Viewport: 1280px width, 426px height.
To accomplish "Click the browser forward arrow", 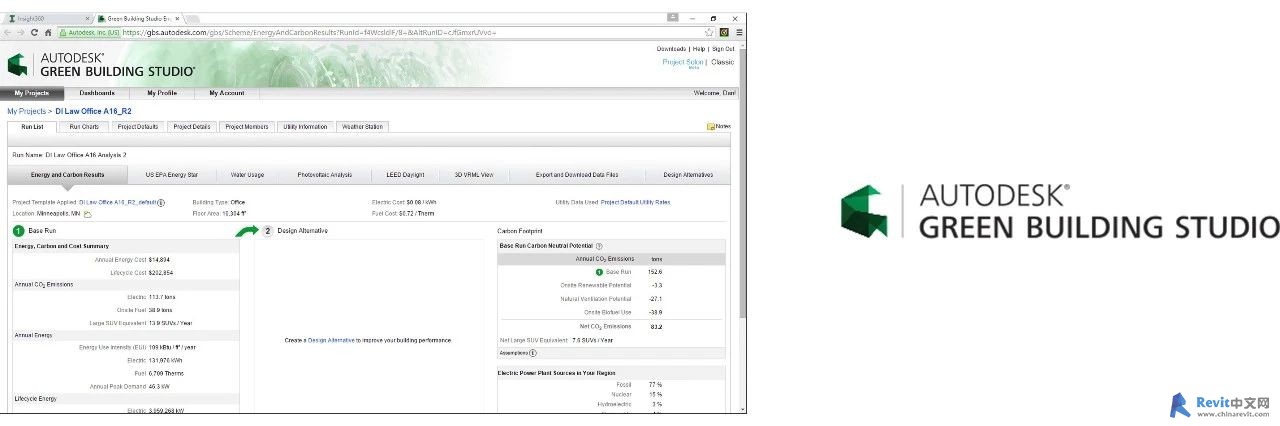I will point(21,32).
